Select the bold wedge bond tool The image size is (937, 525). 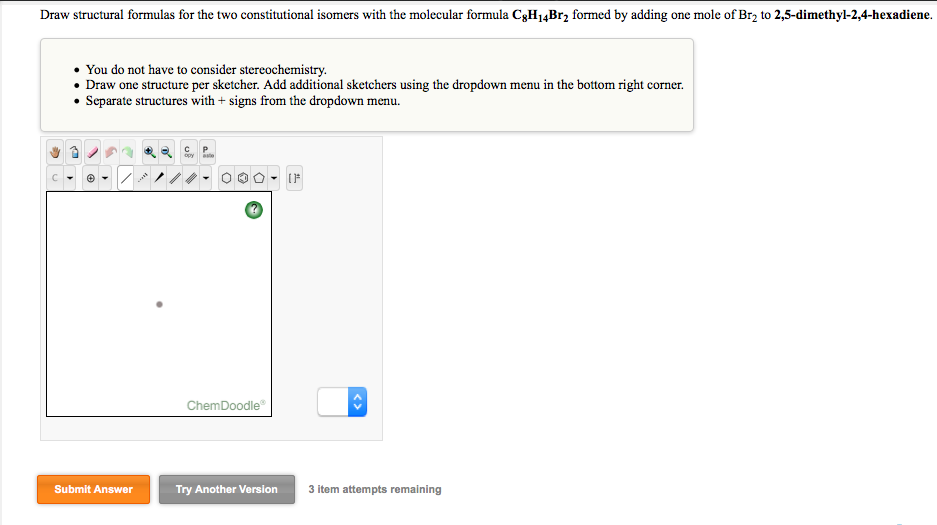point(159,178)
